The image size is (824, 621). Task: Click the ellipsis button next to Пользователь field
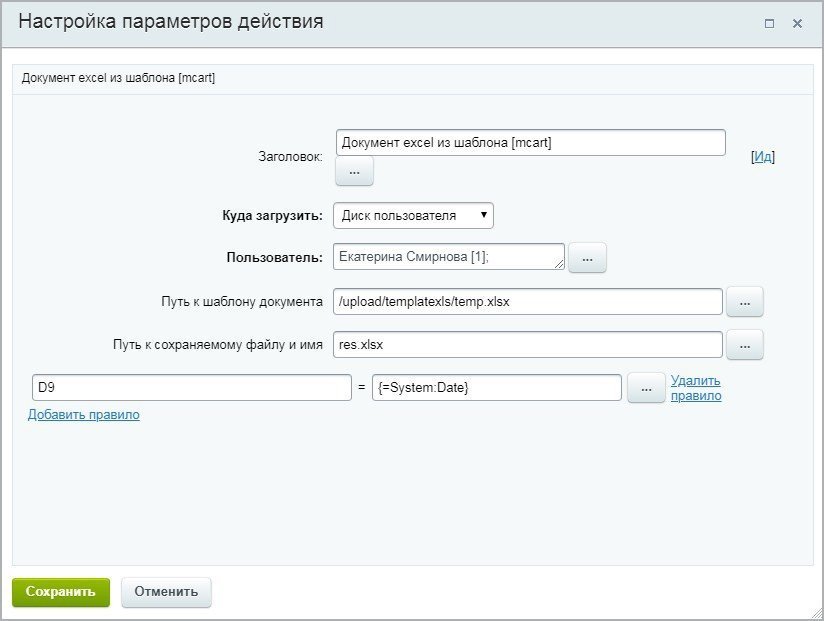point(587,257)
